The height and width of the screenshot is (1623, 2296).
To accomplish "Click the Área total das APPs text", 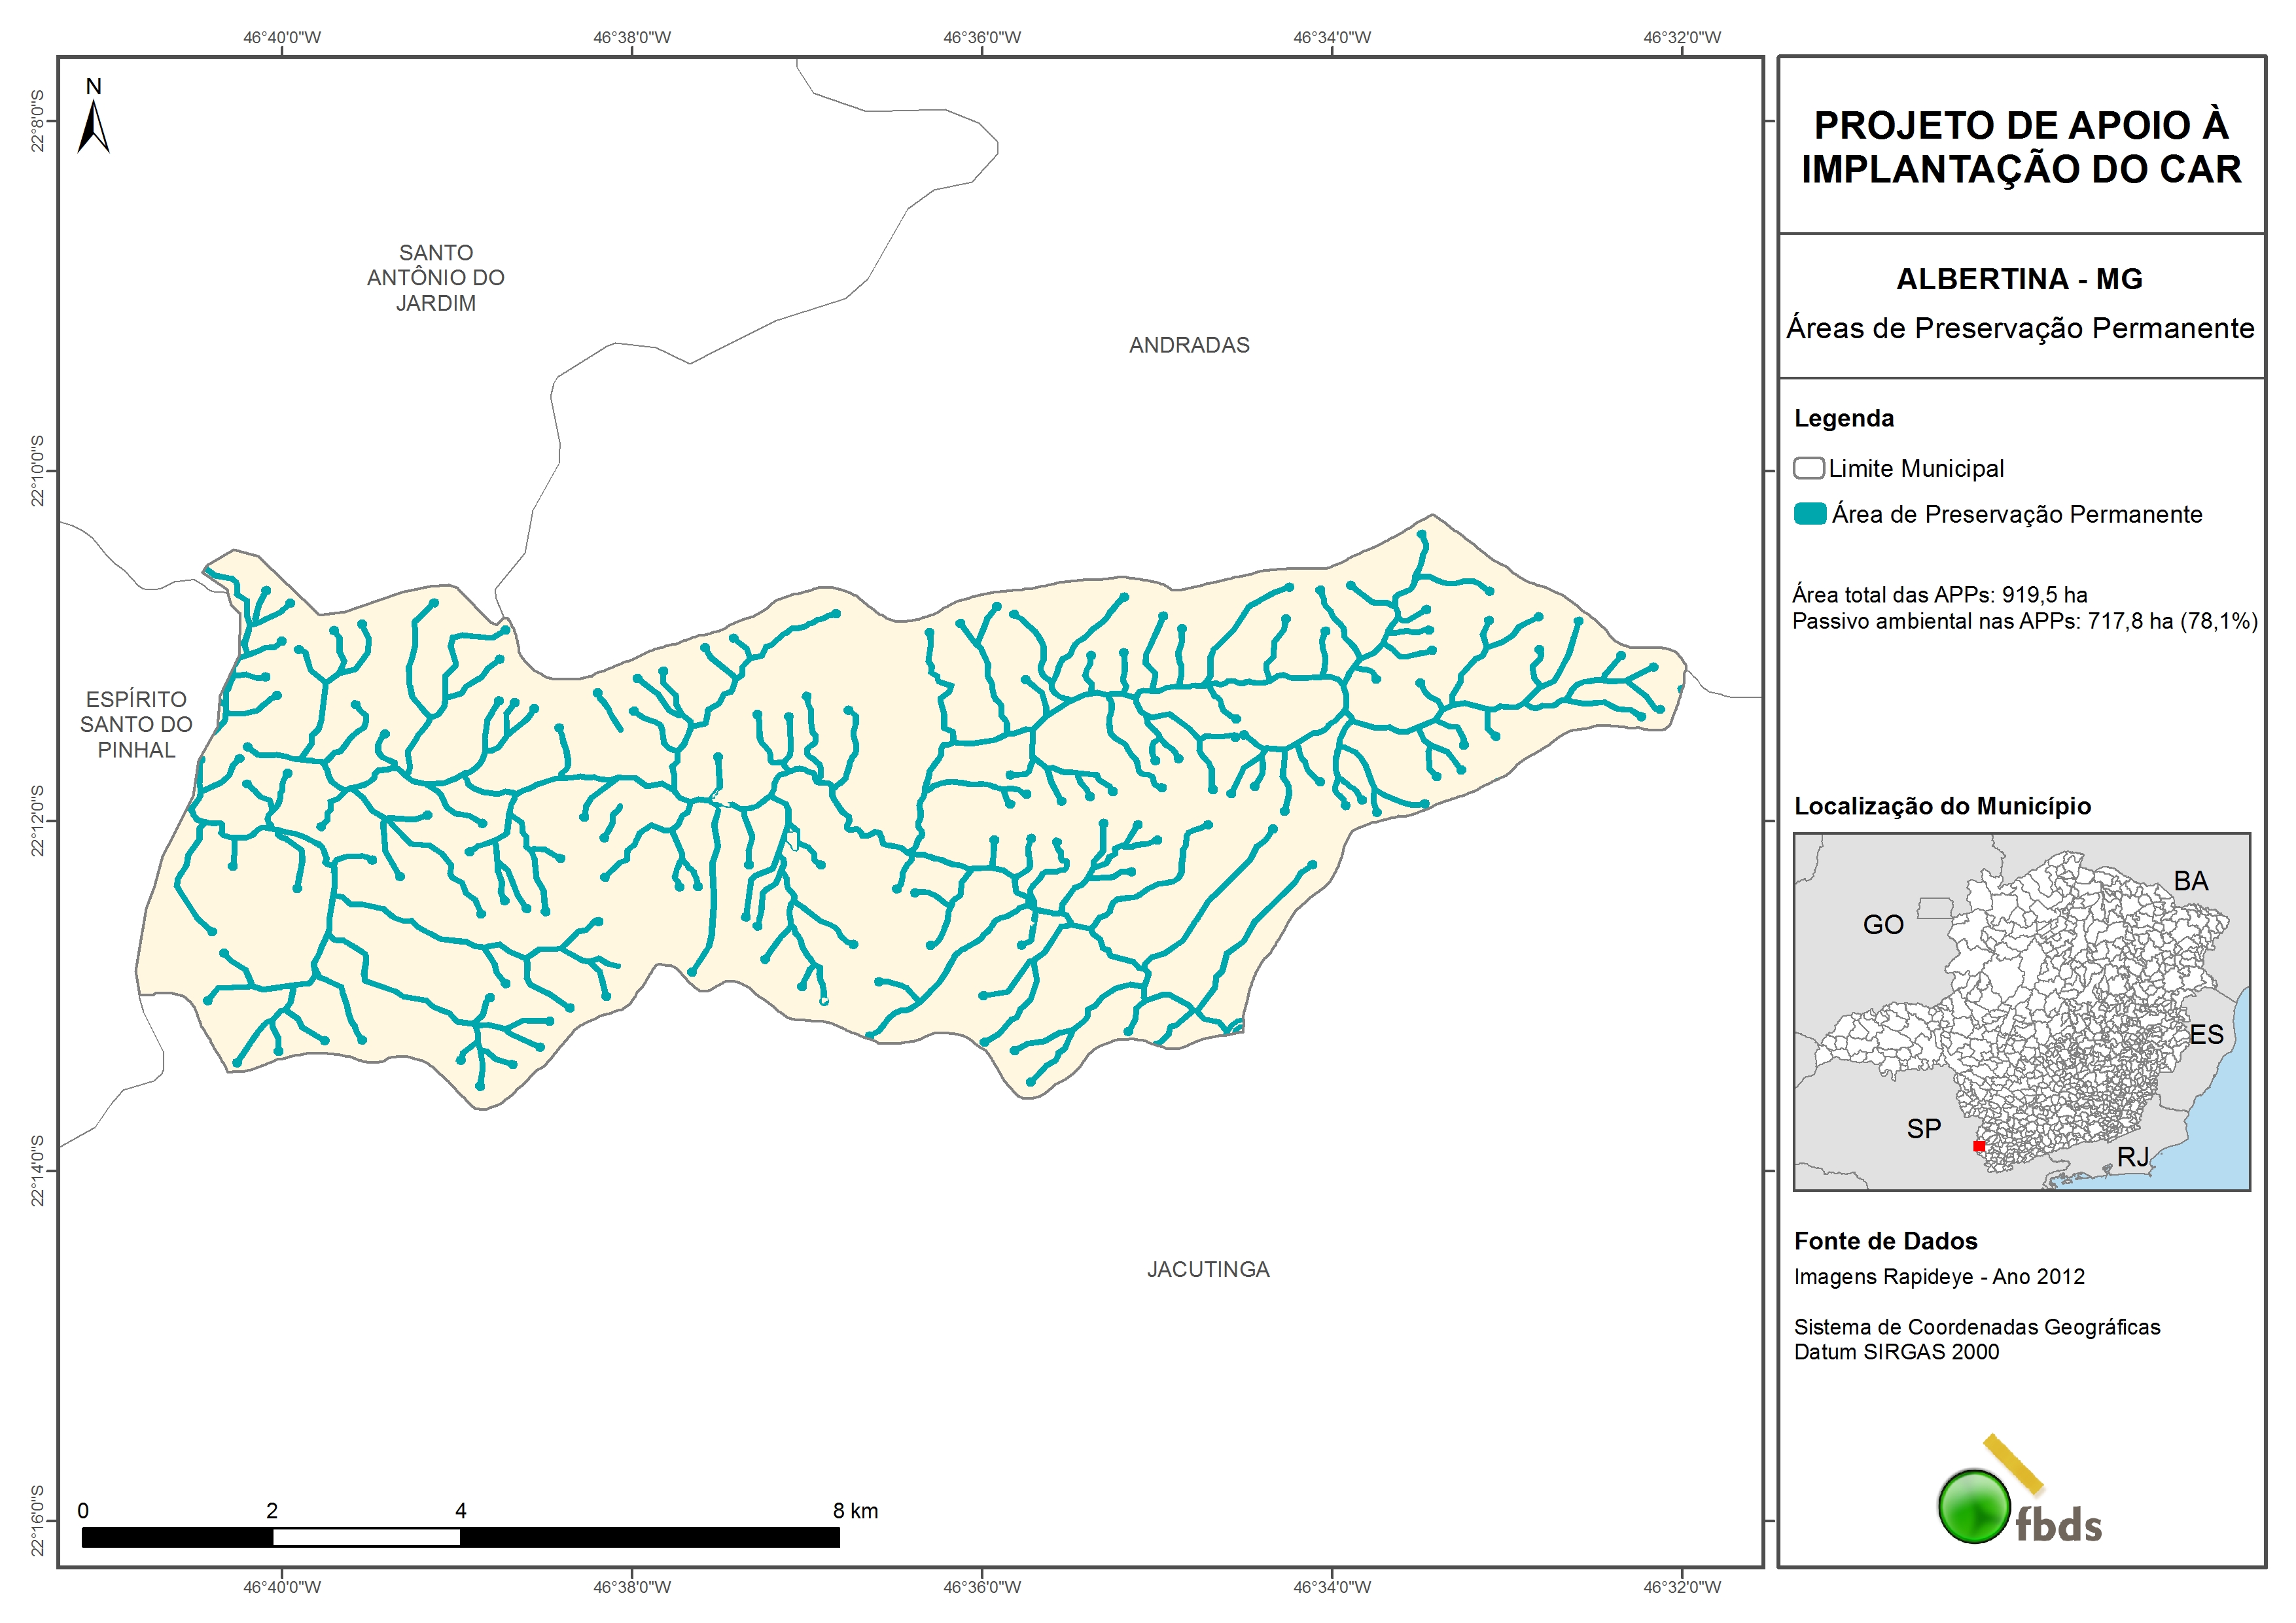I will coord(1939,595).
